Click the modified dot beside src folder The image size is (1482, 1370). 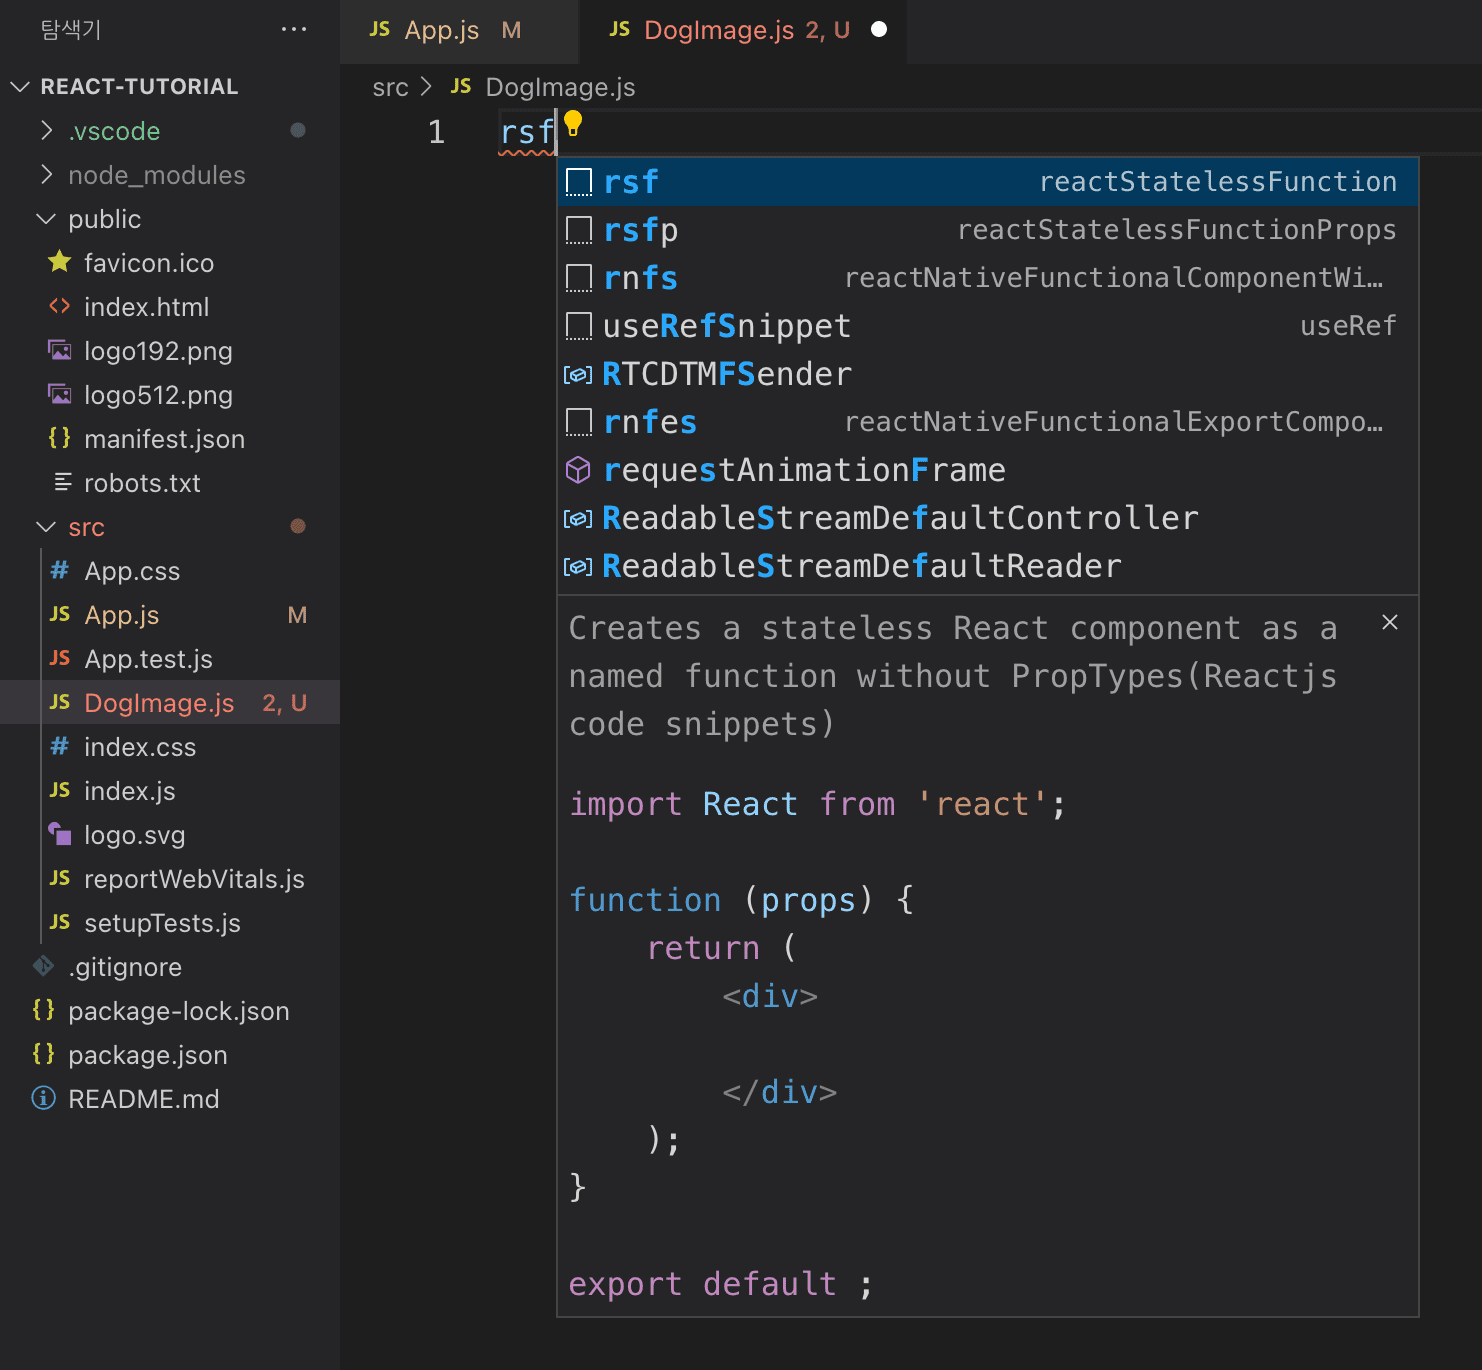pos(298,526)
